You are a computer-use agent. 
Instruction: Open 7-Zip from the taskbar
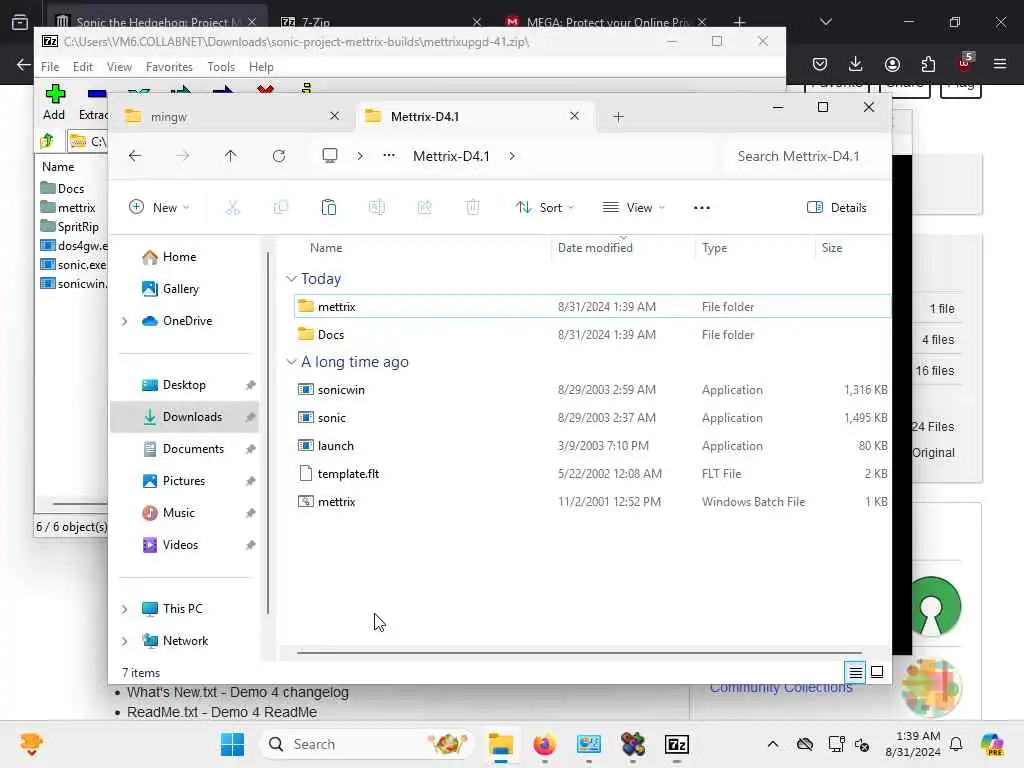pyautogui.click(x=677, y=744)
